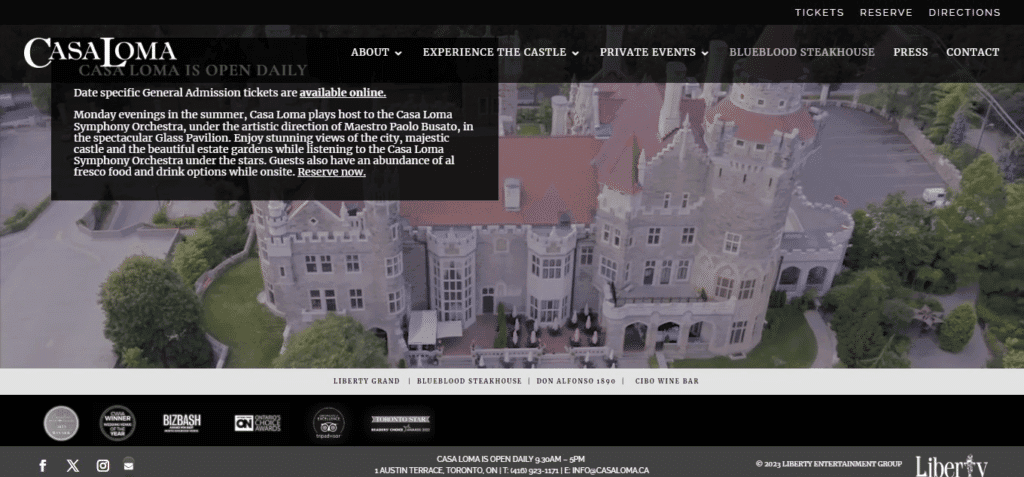The image size is (1024, 477).
Task: Follow the 'Reserve now.' link
Action: (x=331, y=172)
